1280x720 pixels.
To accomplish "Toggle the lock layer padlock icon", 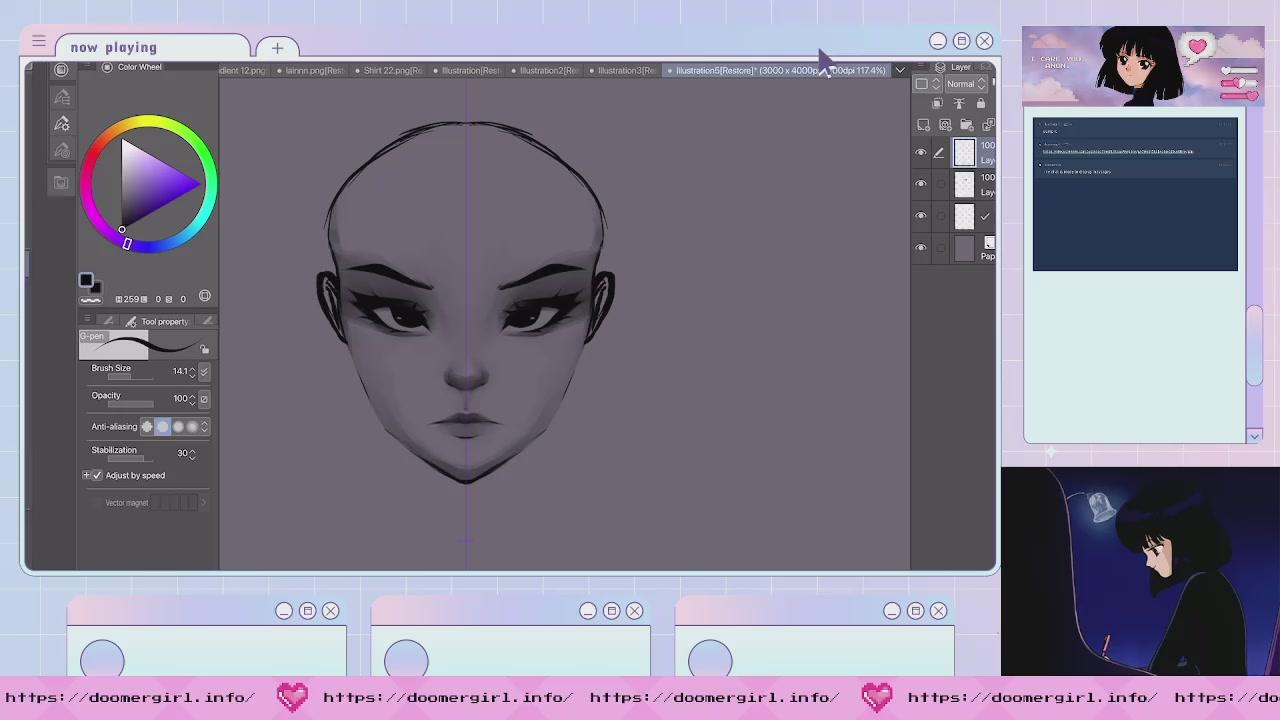I will click(x=980, y=104).
